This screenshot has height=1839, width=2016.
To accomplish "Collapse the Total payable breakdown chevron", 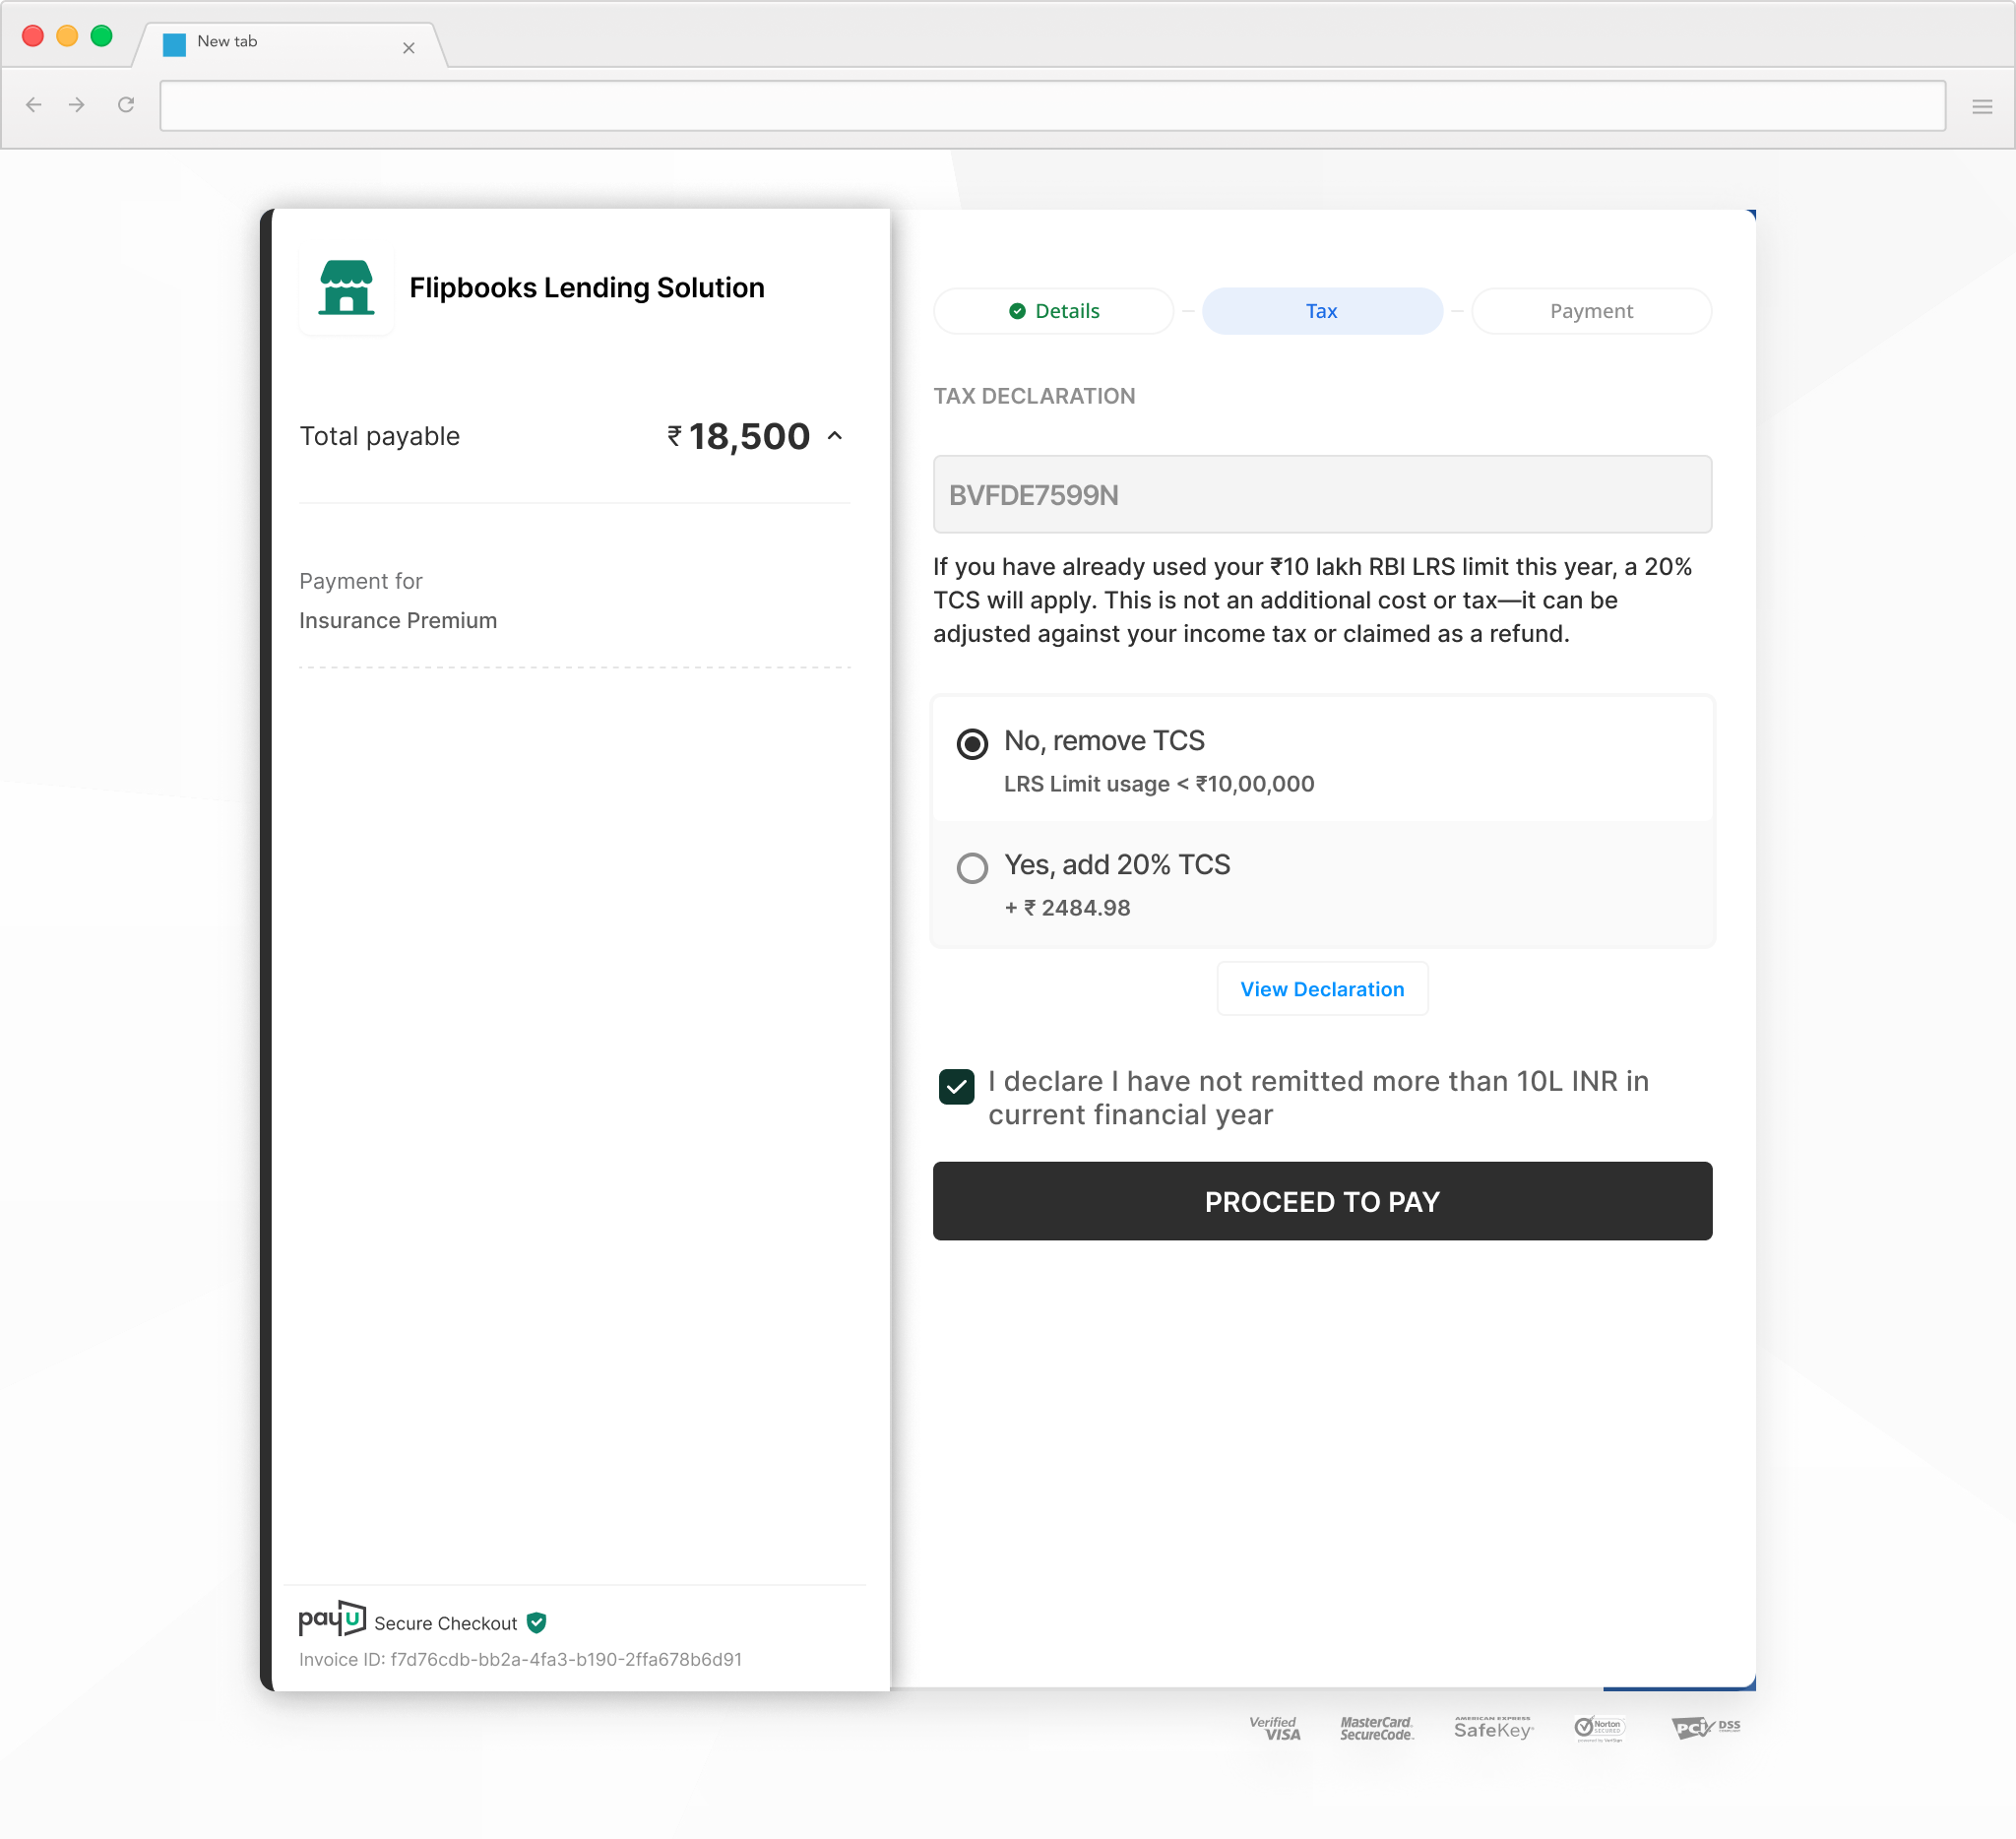I will (x=835, y=436).
